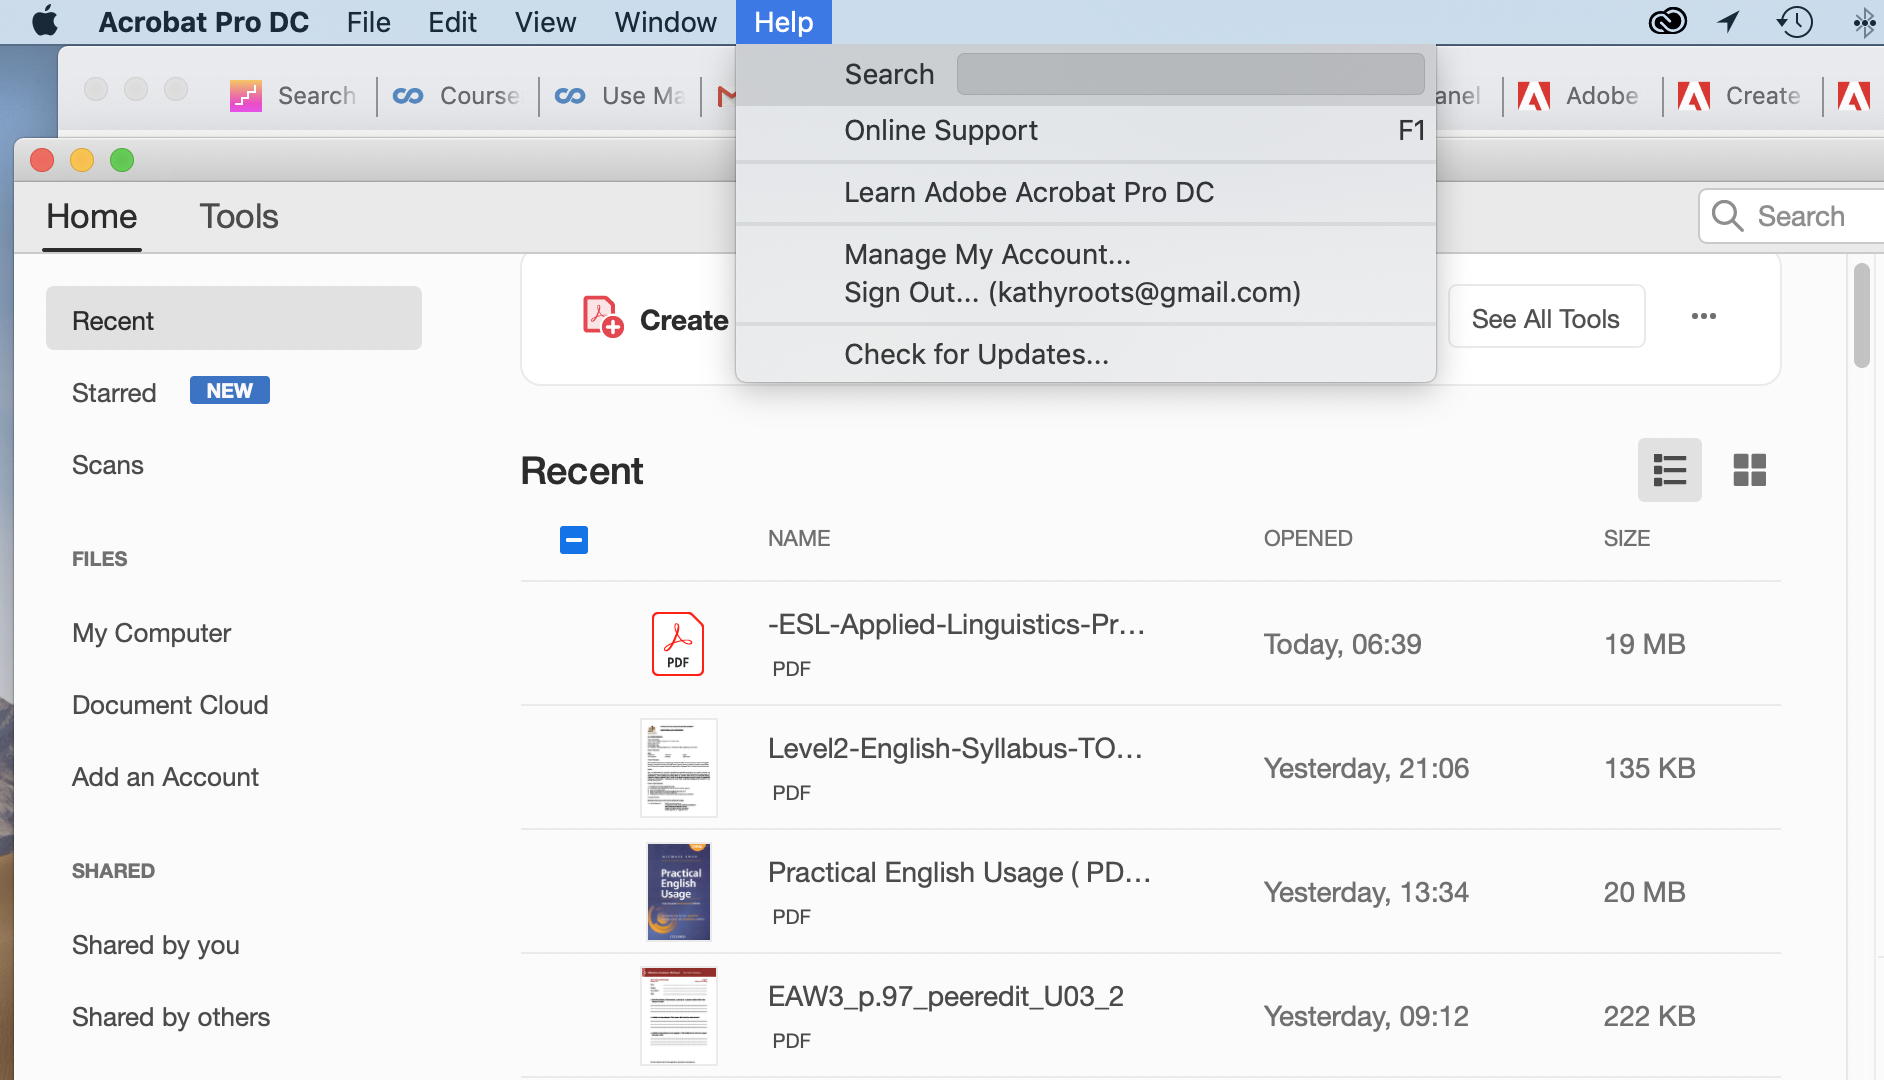Click the red PDF icon of the ESL-Applied-Linguistics file

(678, 643)
